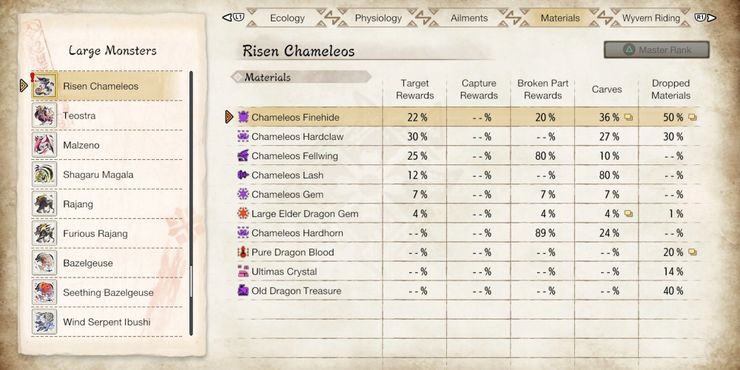Select the Large Elder Dragon Gem icon
Screen dimensions: 740x370
coord(243,213)
